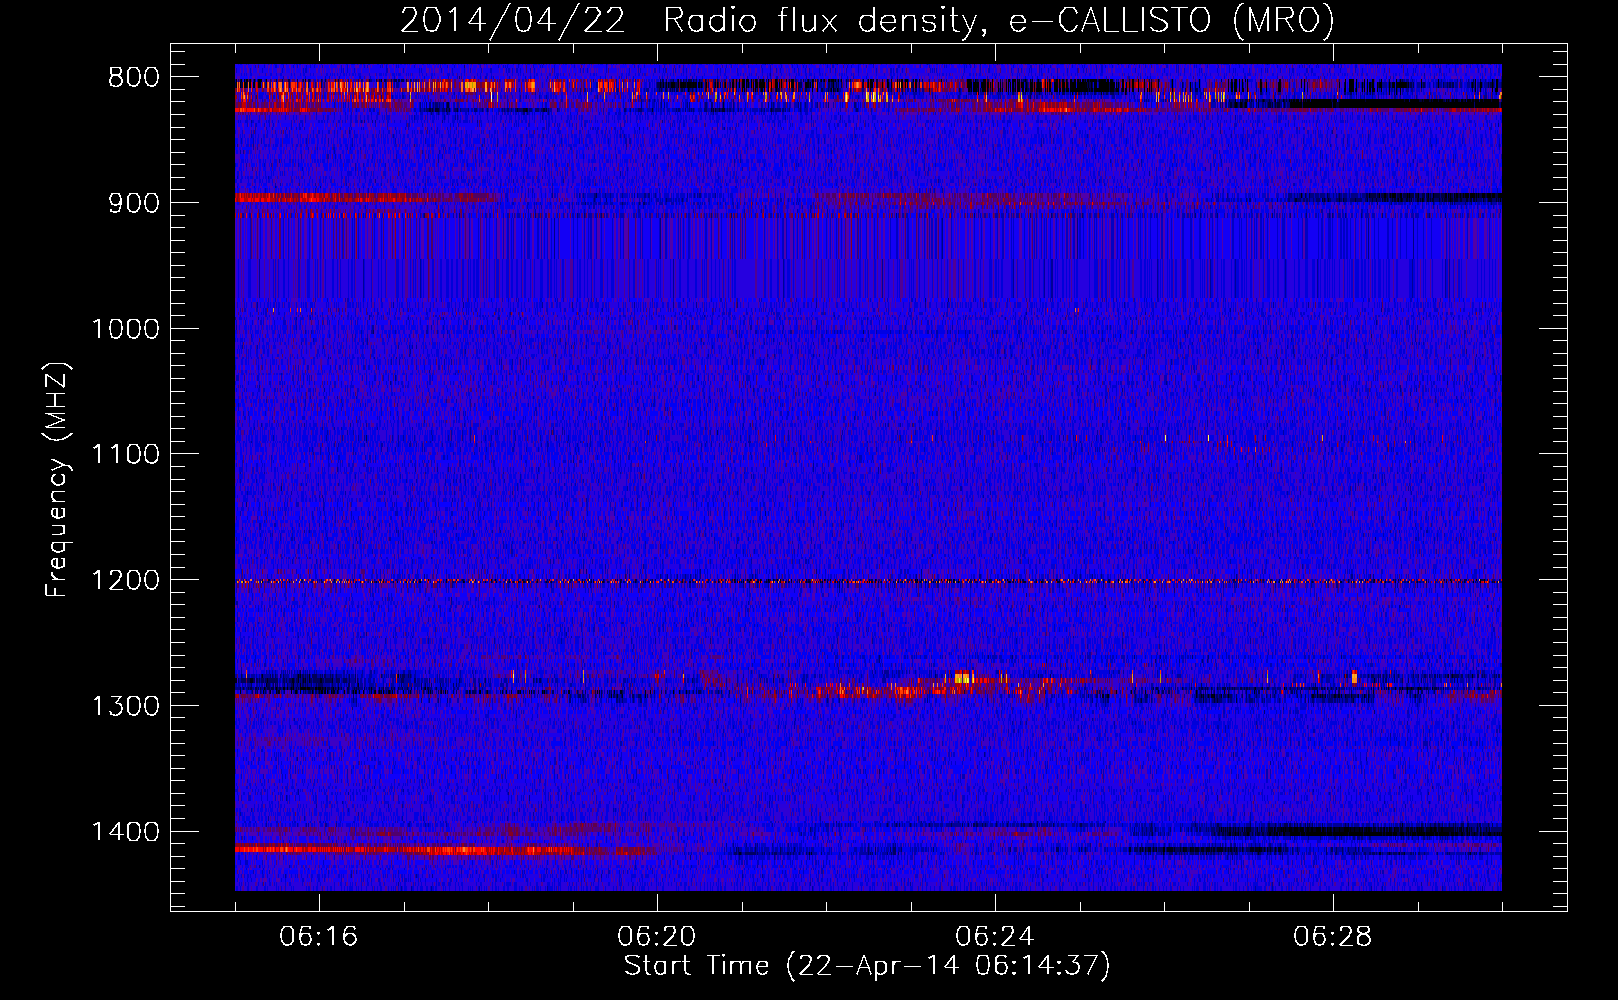Click the red emission band near 1415 MHz
Screen dimensions: 1618x1000
(445, 850)
